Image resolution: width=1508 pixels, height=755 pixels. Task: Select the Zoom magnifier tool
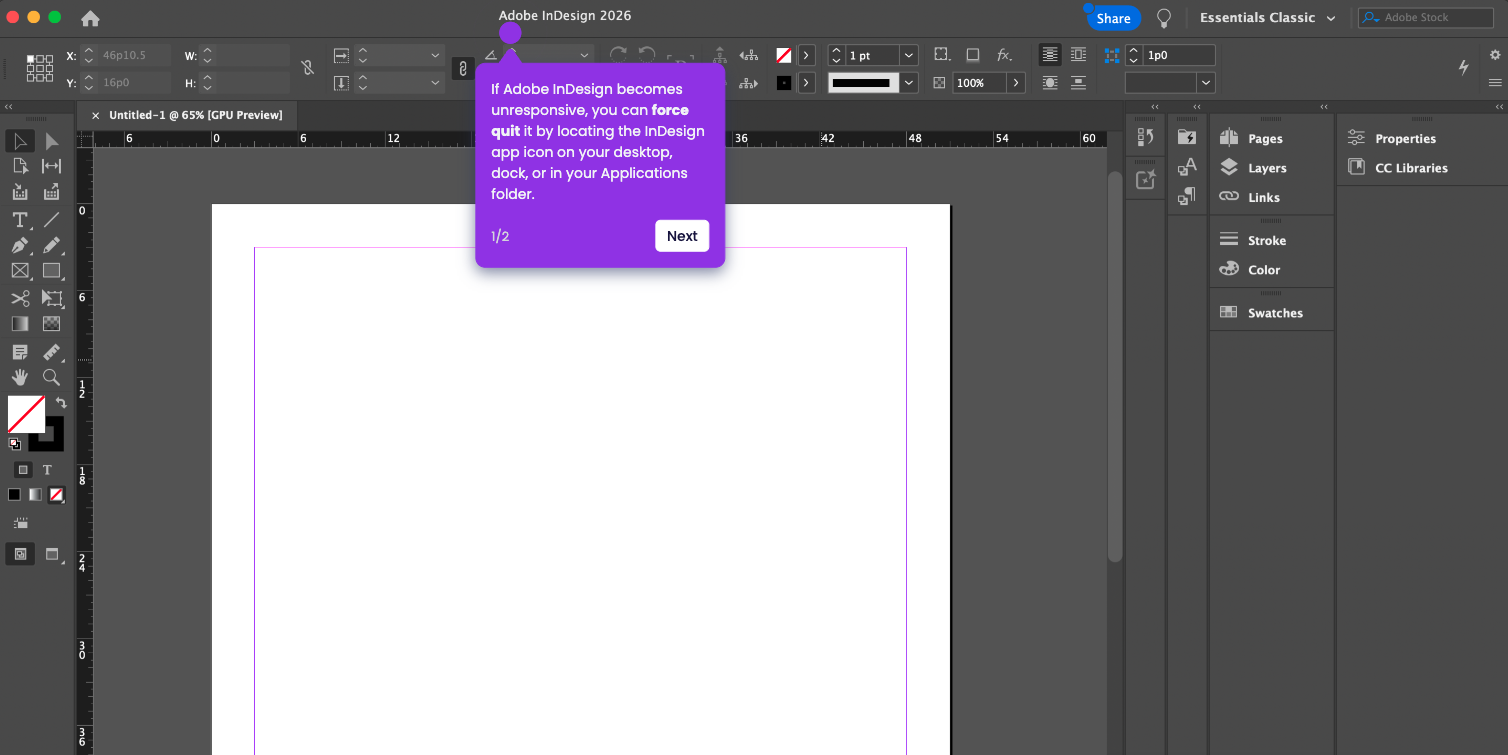click(52, 377)
